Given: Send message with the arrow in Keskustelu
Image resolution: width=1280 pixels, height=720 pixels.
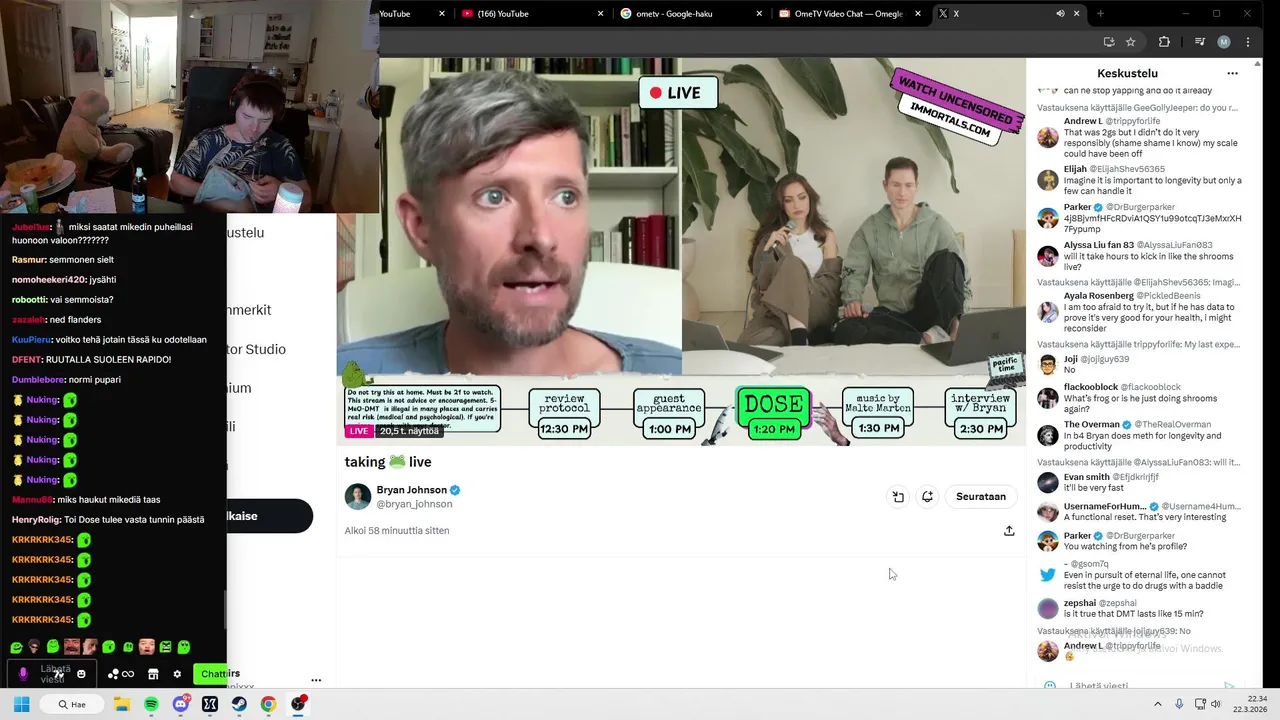Looking at the screenshot, I should 1230,686.
